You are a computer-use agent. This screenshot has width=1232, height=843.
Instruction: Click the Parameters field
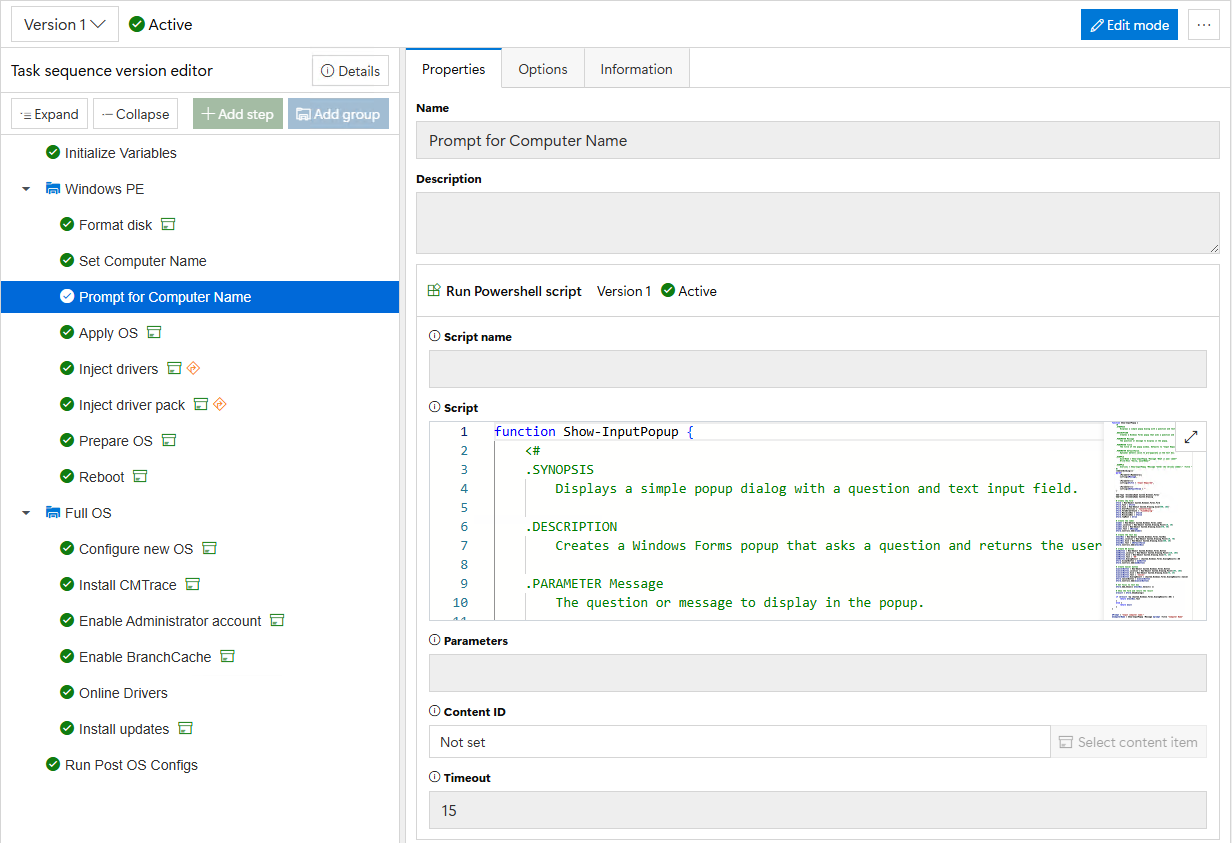coord(818,673)
